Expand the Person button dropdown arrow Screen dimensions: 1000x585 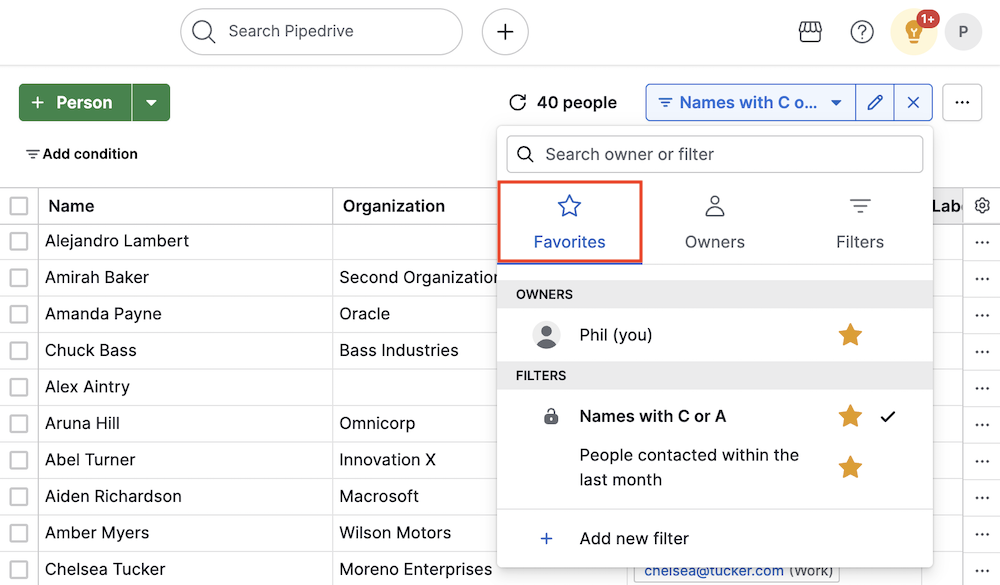tap(152, 101)
